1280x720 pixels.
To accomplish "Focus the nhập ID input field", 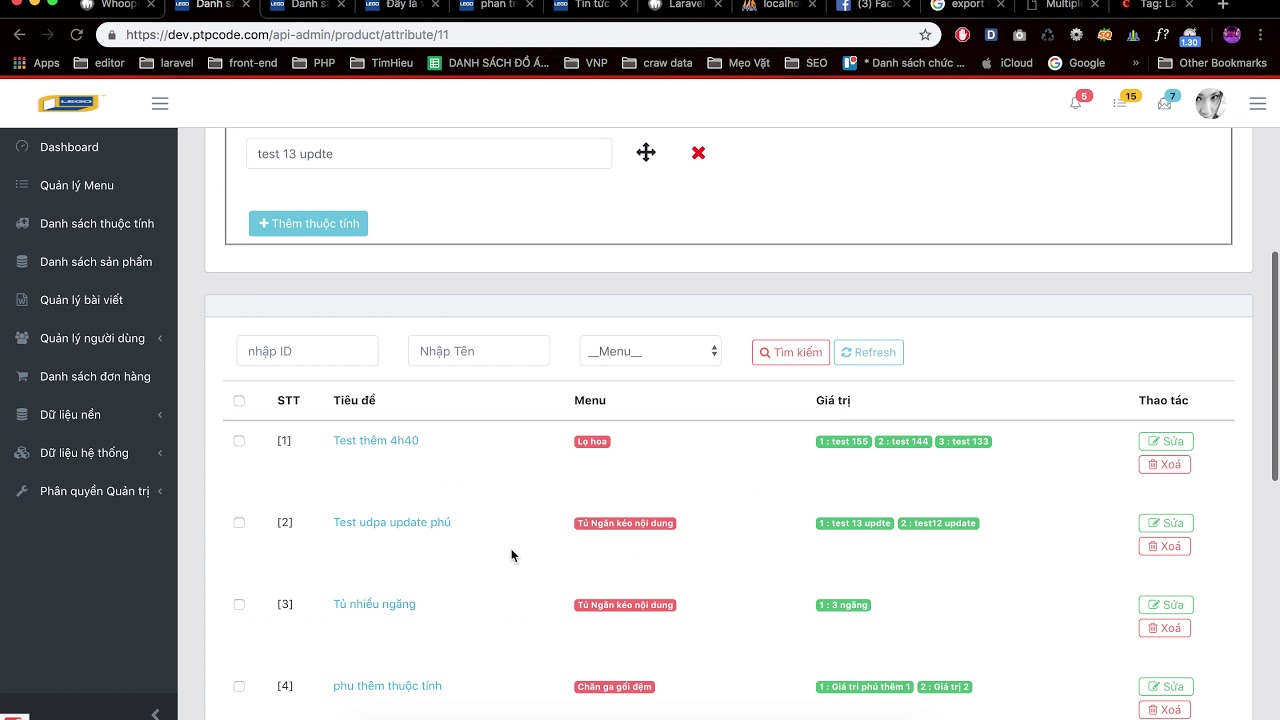I will click(x=307, y=351).
